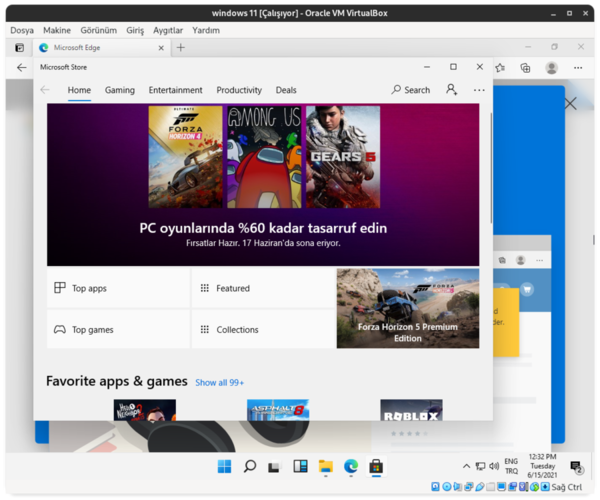The height and width of the screenshot is (500, 600).
Task: Click the Store back arrow next to Home
Action: tap(45, 90)
